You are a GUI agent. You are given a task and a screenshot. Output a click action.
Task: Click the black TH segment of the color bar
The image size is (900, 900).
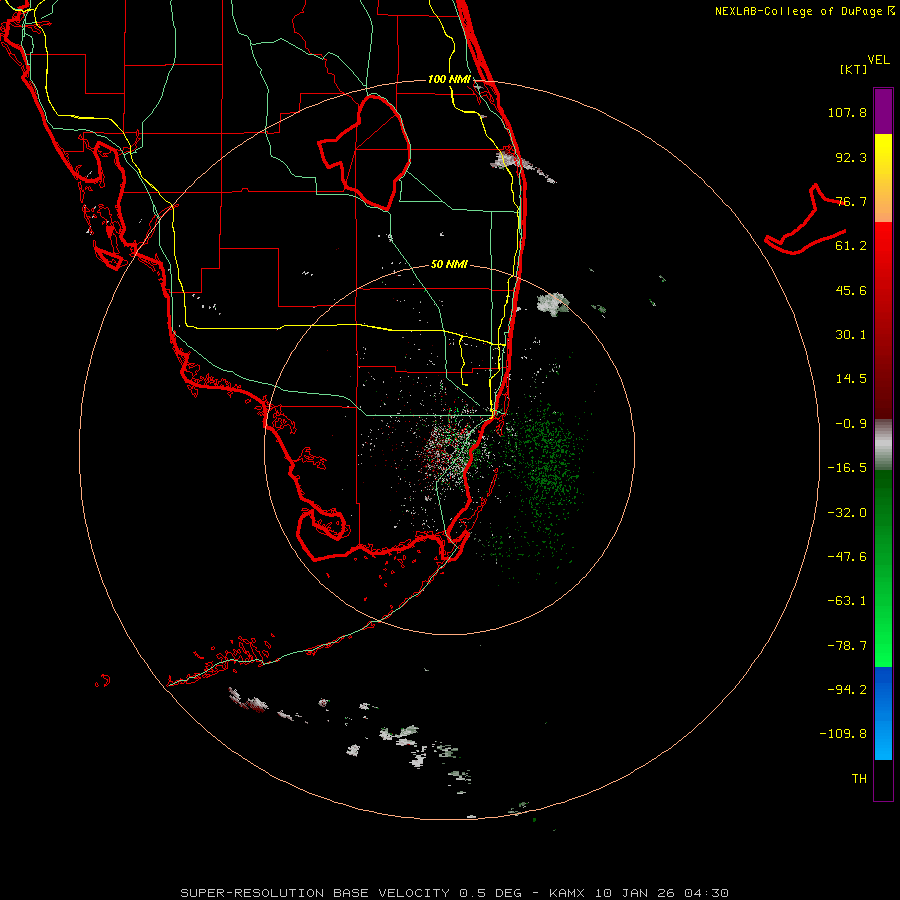(883, 779)
